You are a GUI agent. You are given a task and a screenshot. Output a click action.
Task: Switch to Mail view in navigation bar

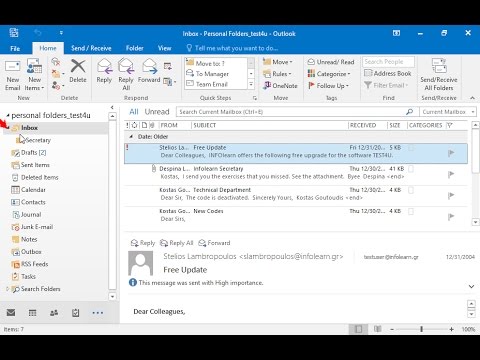coord(11,313)
